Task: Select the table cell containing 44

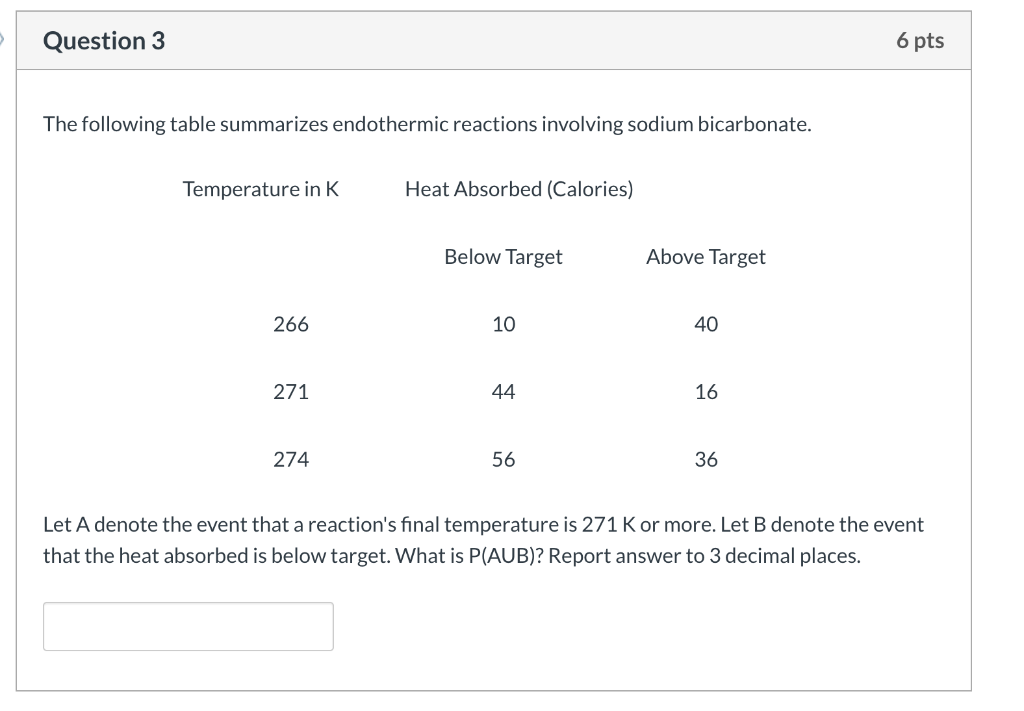Action: coord(504,391)
